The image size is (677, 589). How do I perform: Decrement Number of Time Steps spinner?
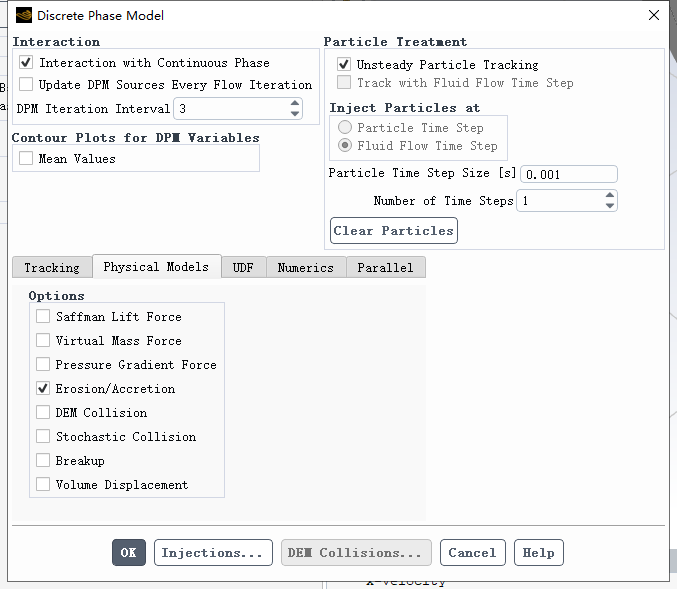pyautogui.click(x=610, y=206)
